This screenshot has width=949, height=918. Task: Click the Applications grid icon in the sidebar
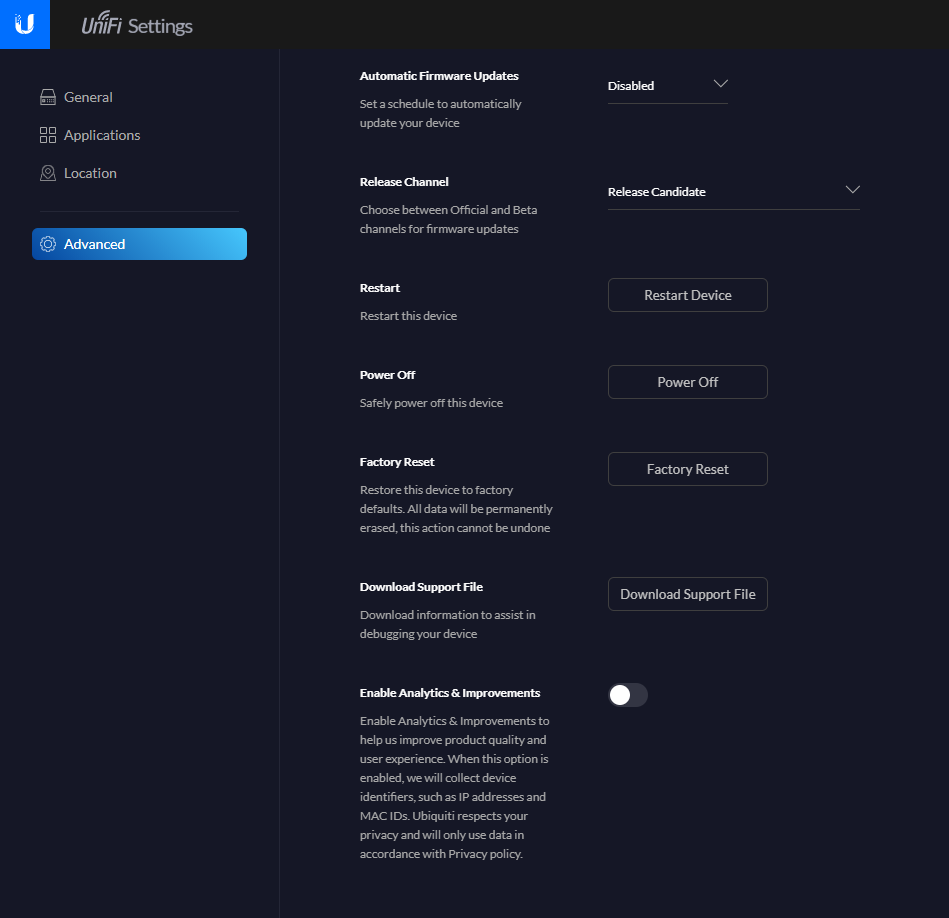click(48, 135)
